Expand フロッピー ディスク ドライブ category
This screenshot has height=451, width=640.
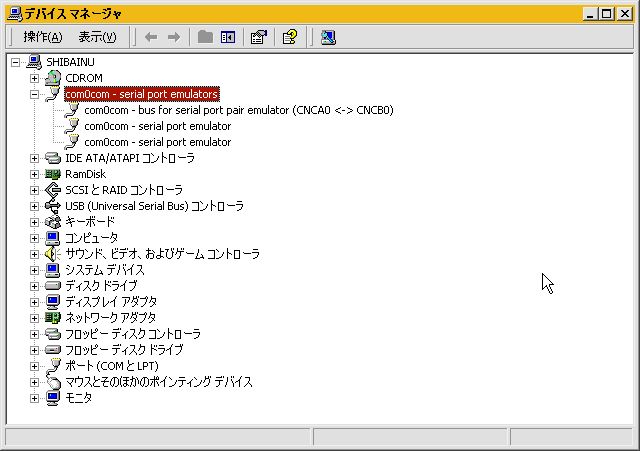pyautogui.click(x=34, y=350)
